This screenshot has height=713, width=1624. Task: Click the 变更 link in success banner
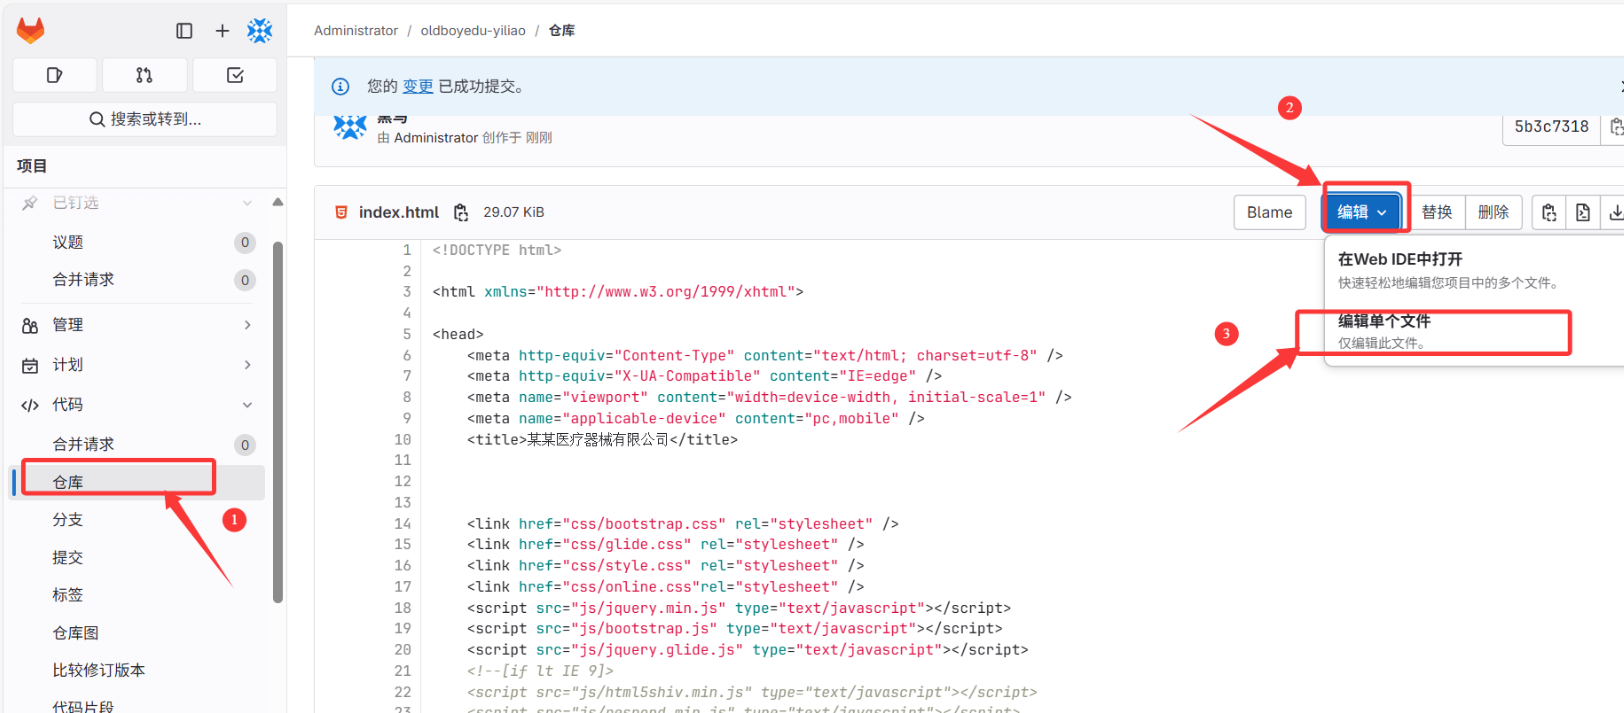(x=418, y=87)
